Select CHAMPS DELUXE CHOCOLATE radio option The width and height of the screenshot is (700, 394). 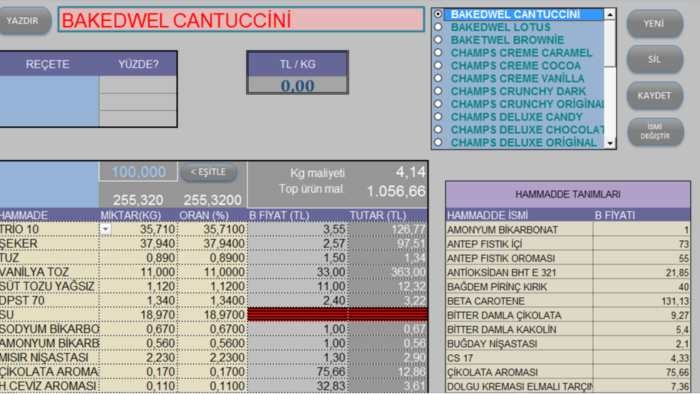pyautogui.click(x=438, y=129)
